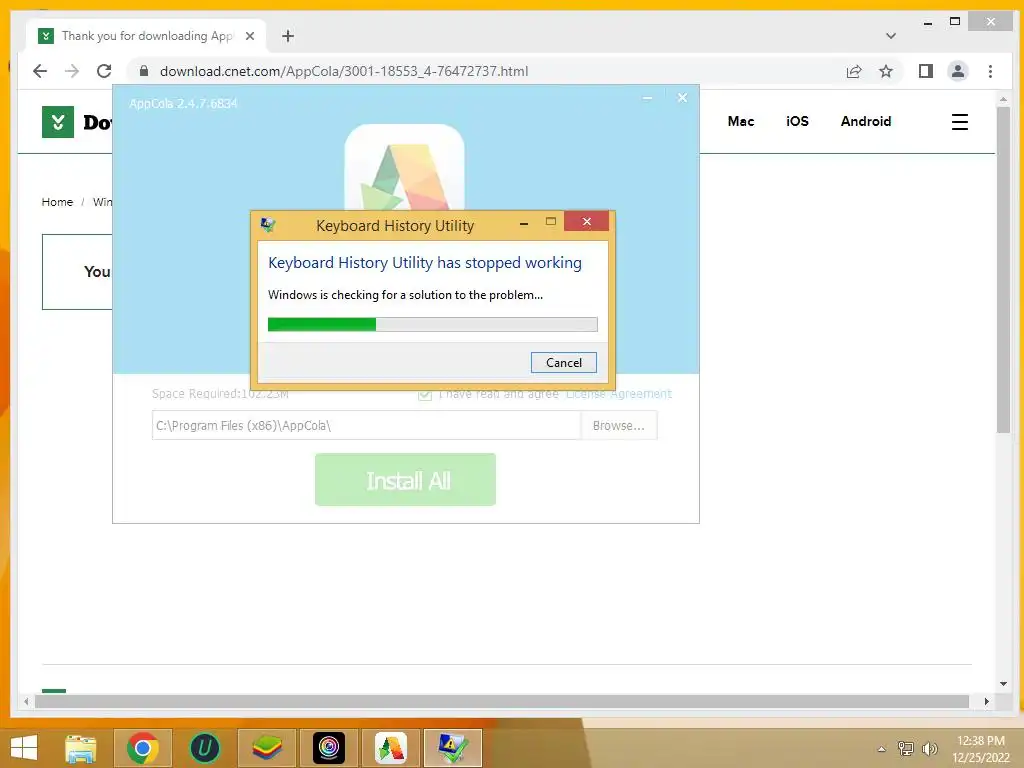The width and height of the screenshot is (1024, 768).
Task: Click the scroll right arrow
Action: 986,701
